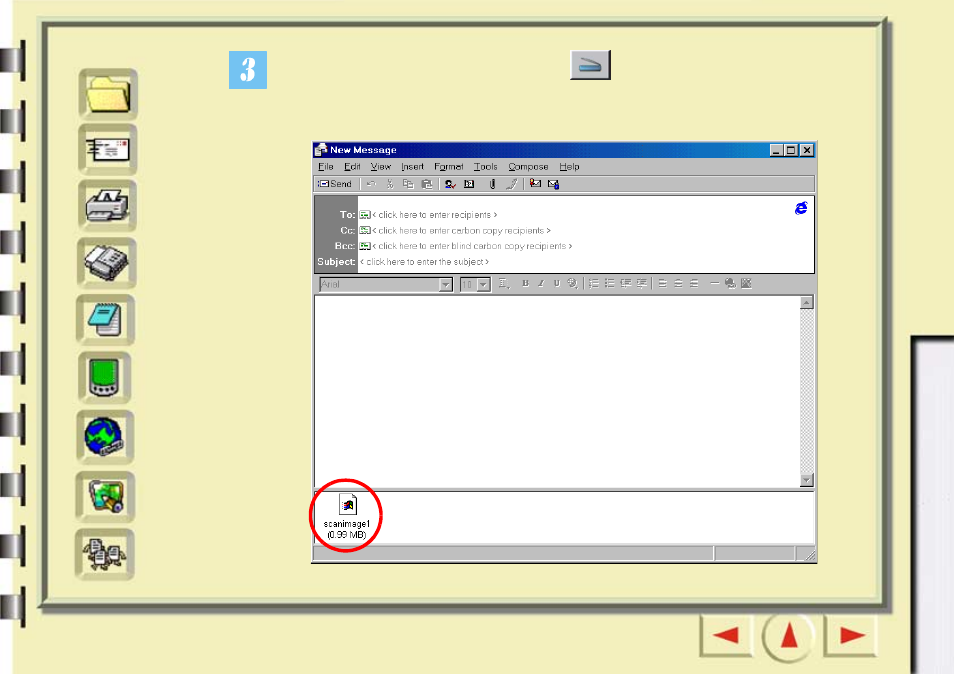Image resolution: width=954 pixels, height=674 pixels.
Task: Open the View menu
Action: coord(381,167)
